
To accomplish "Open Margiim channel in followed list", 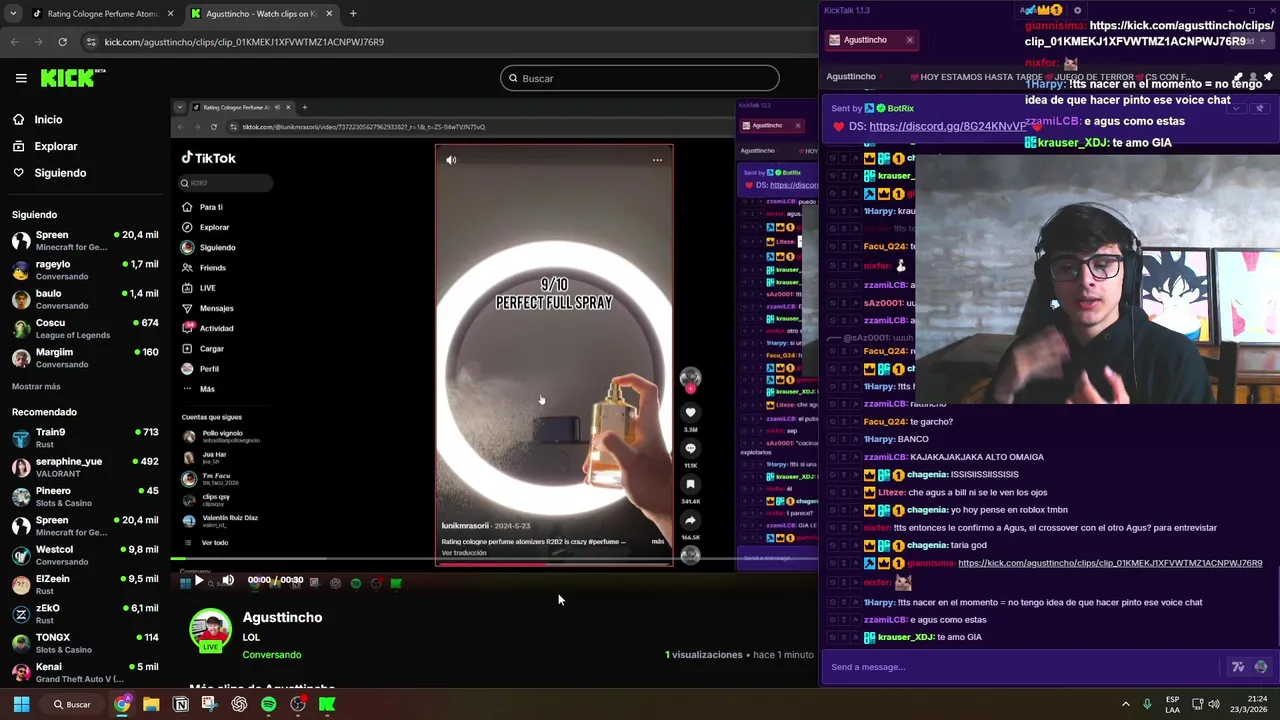I will click(85, 358).
